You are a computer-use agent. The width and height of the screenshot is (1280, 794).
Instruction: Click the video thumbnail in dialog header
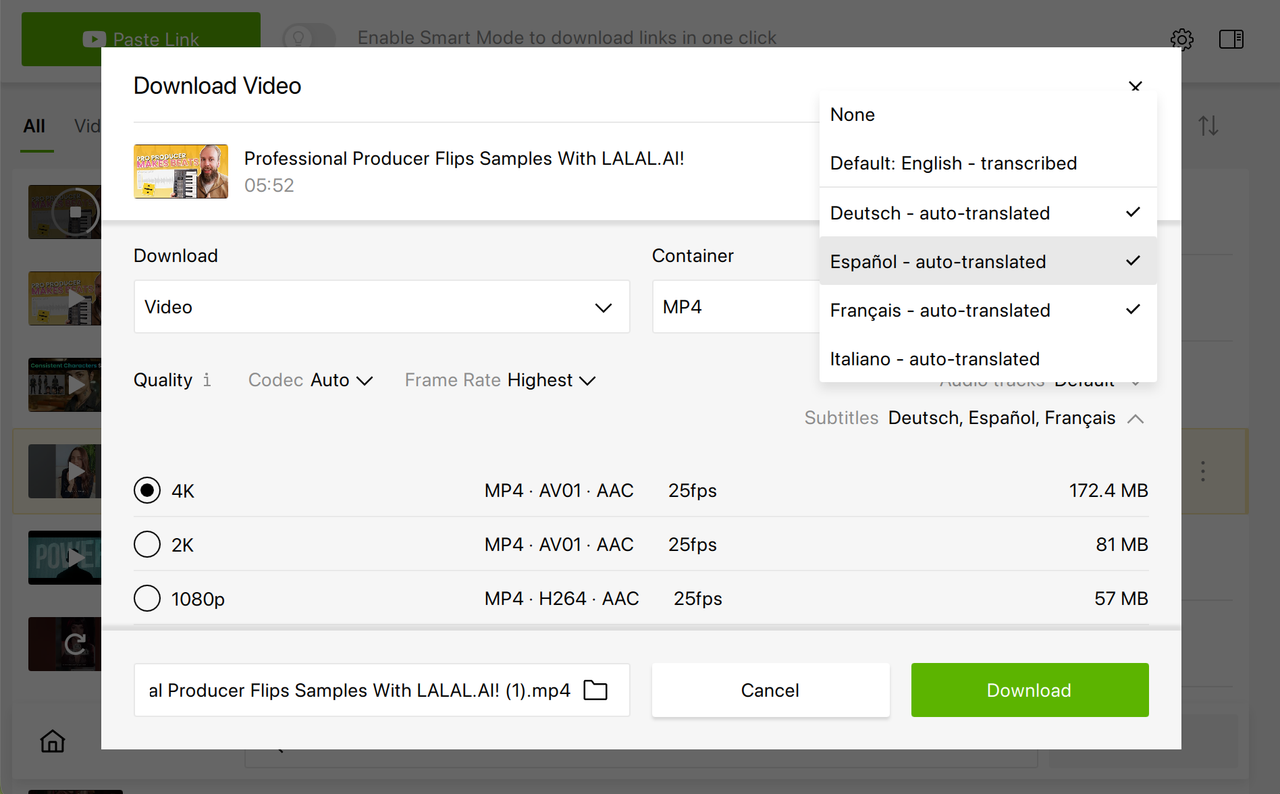181,171
